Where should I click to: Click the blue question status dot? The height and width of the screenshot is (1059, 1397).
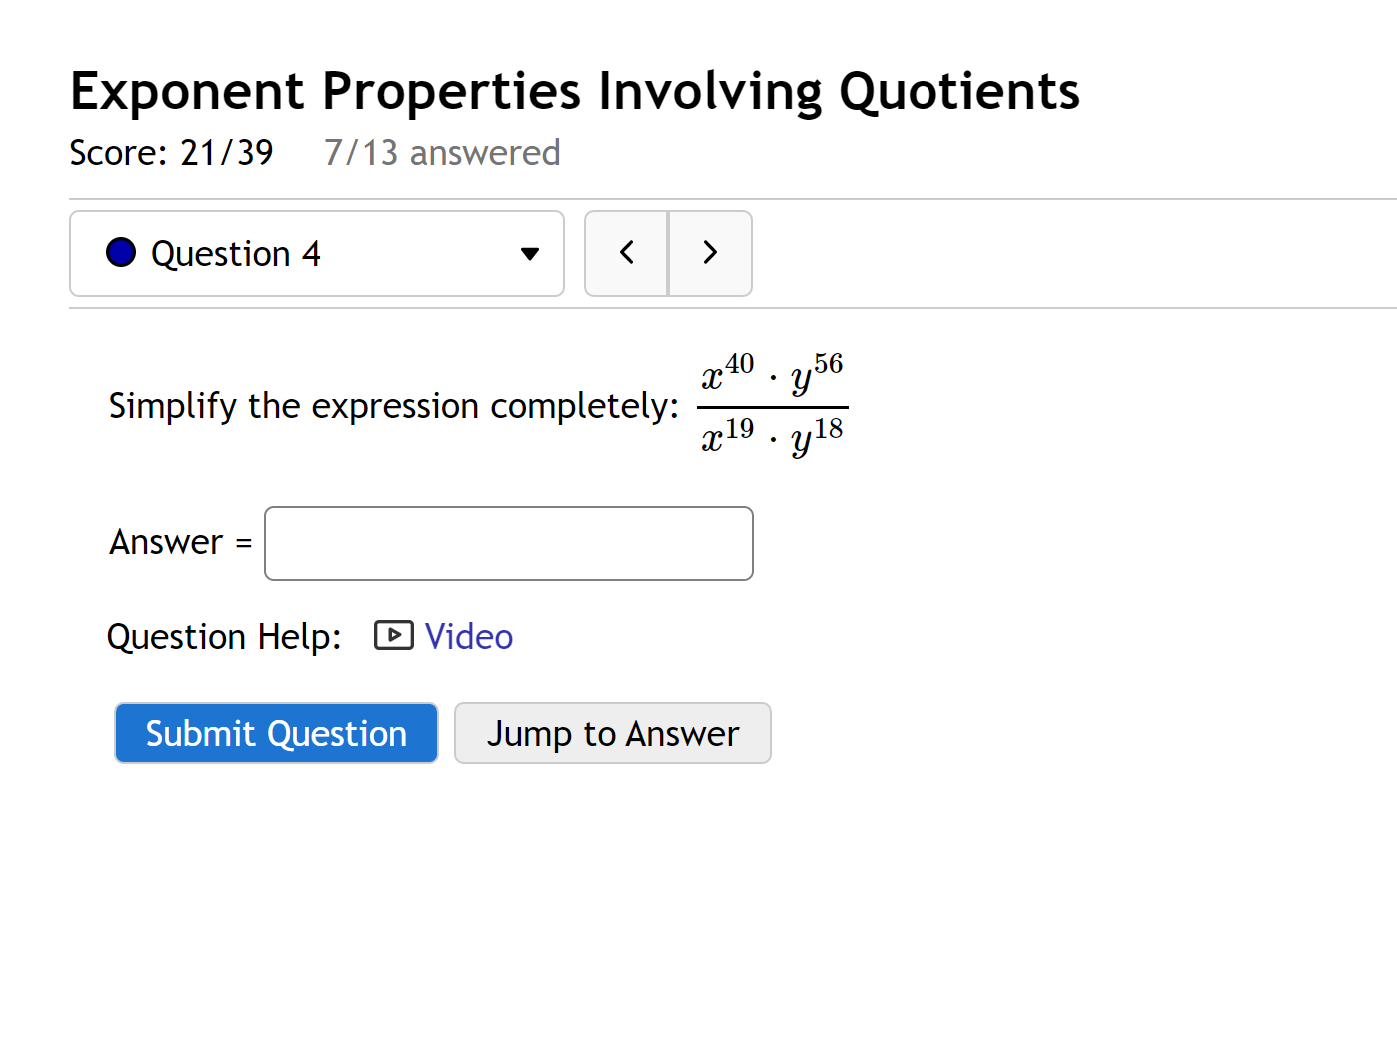click(121, 253)
